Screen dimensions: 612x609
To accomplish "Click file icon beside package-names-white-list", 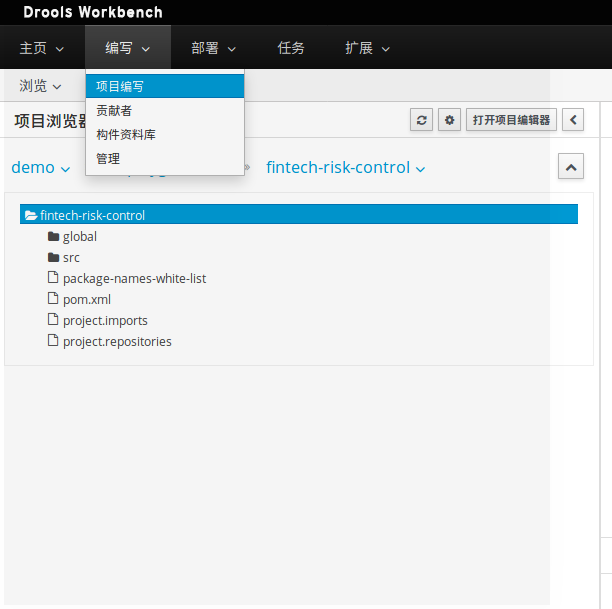I will [x=53, y=278].
